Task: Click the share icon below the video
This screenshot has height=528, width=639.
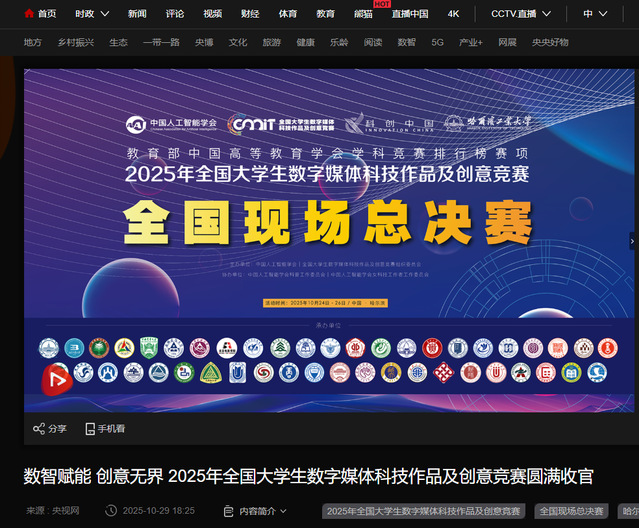Action: coord(39,429)
